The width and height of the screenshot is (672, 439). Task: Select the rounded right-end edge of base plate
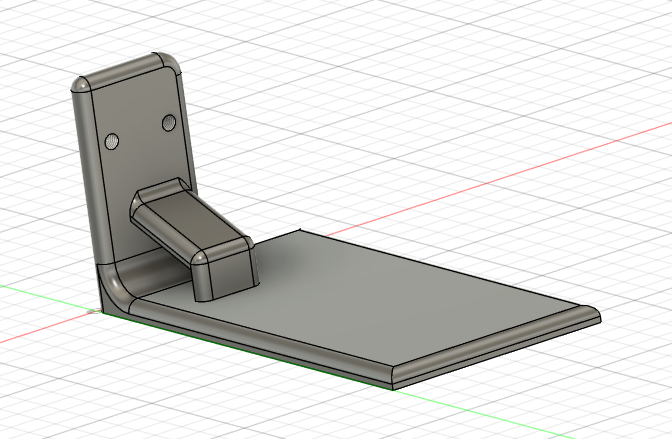tap(497, 343)
